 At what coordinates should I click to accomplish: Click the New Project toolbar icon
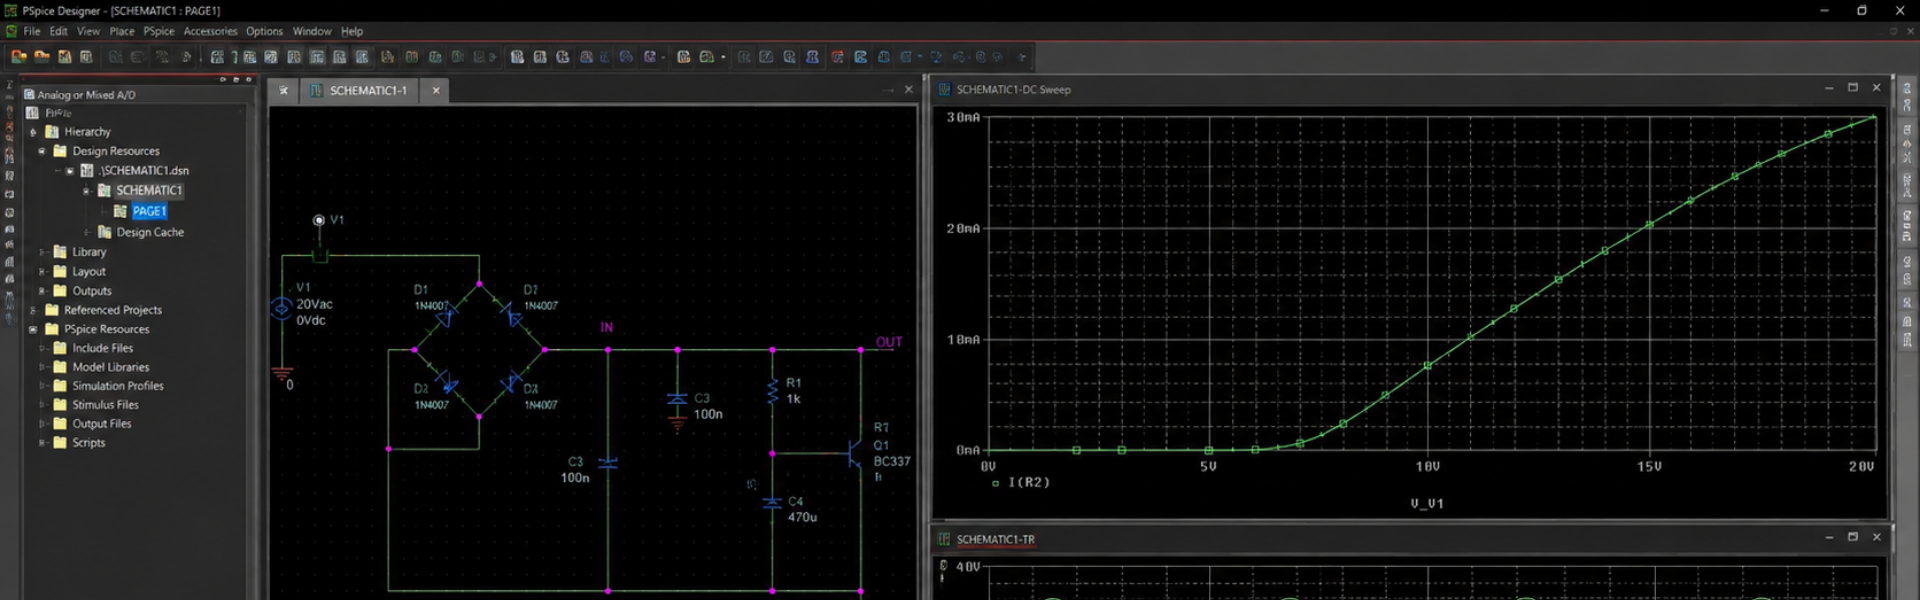coord(19,57)
